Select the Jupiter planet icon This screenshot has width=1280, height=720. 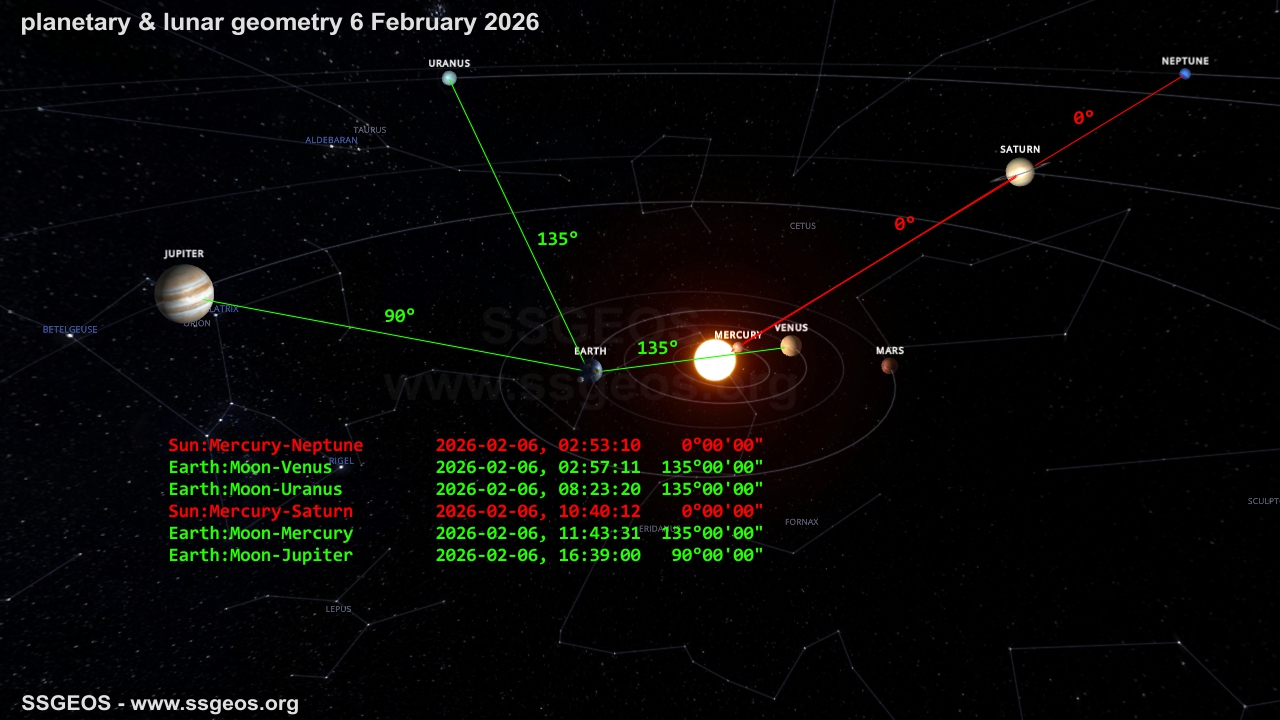pyautogui.click(x=184, y=295)
